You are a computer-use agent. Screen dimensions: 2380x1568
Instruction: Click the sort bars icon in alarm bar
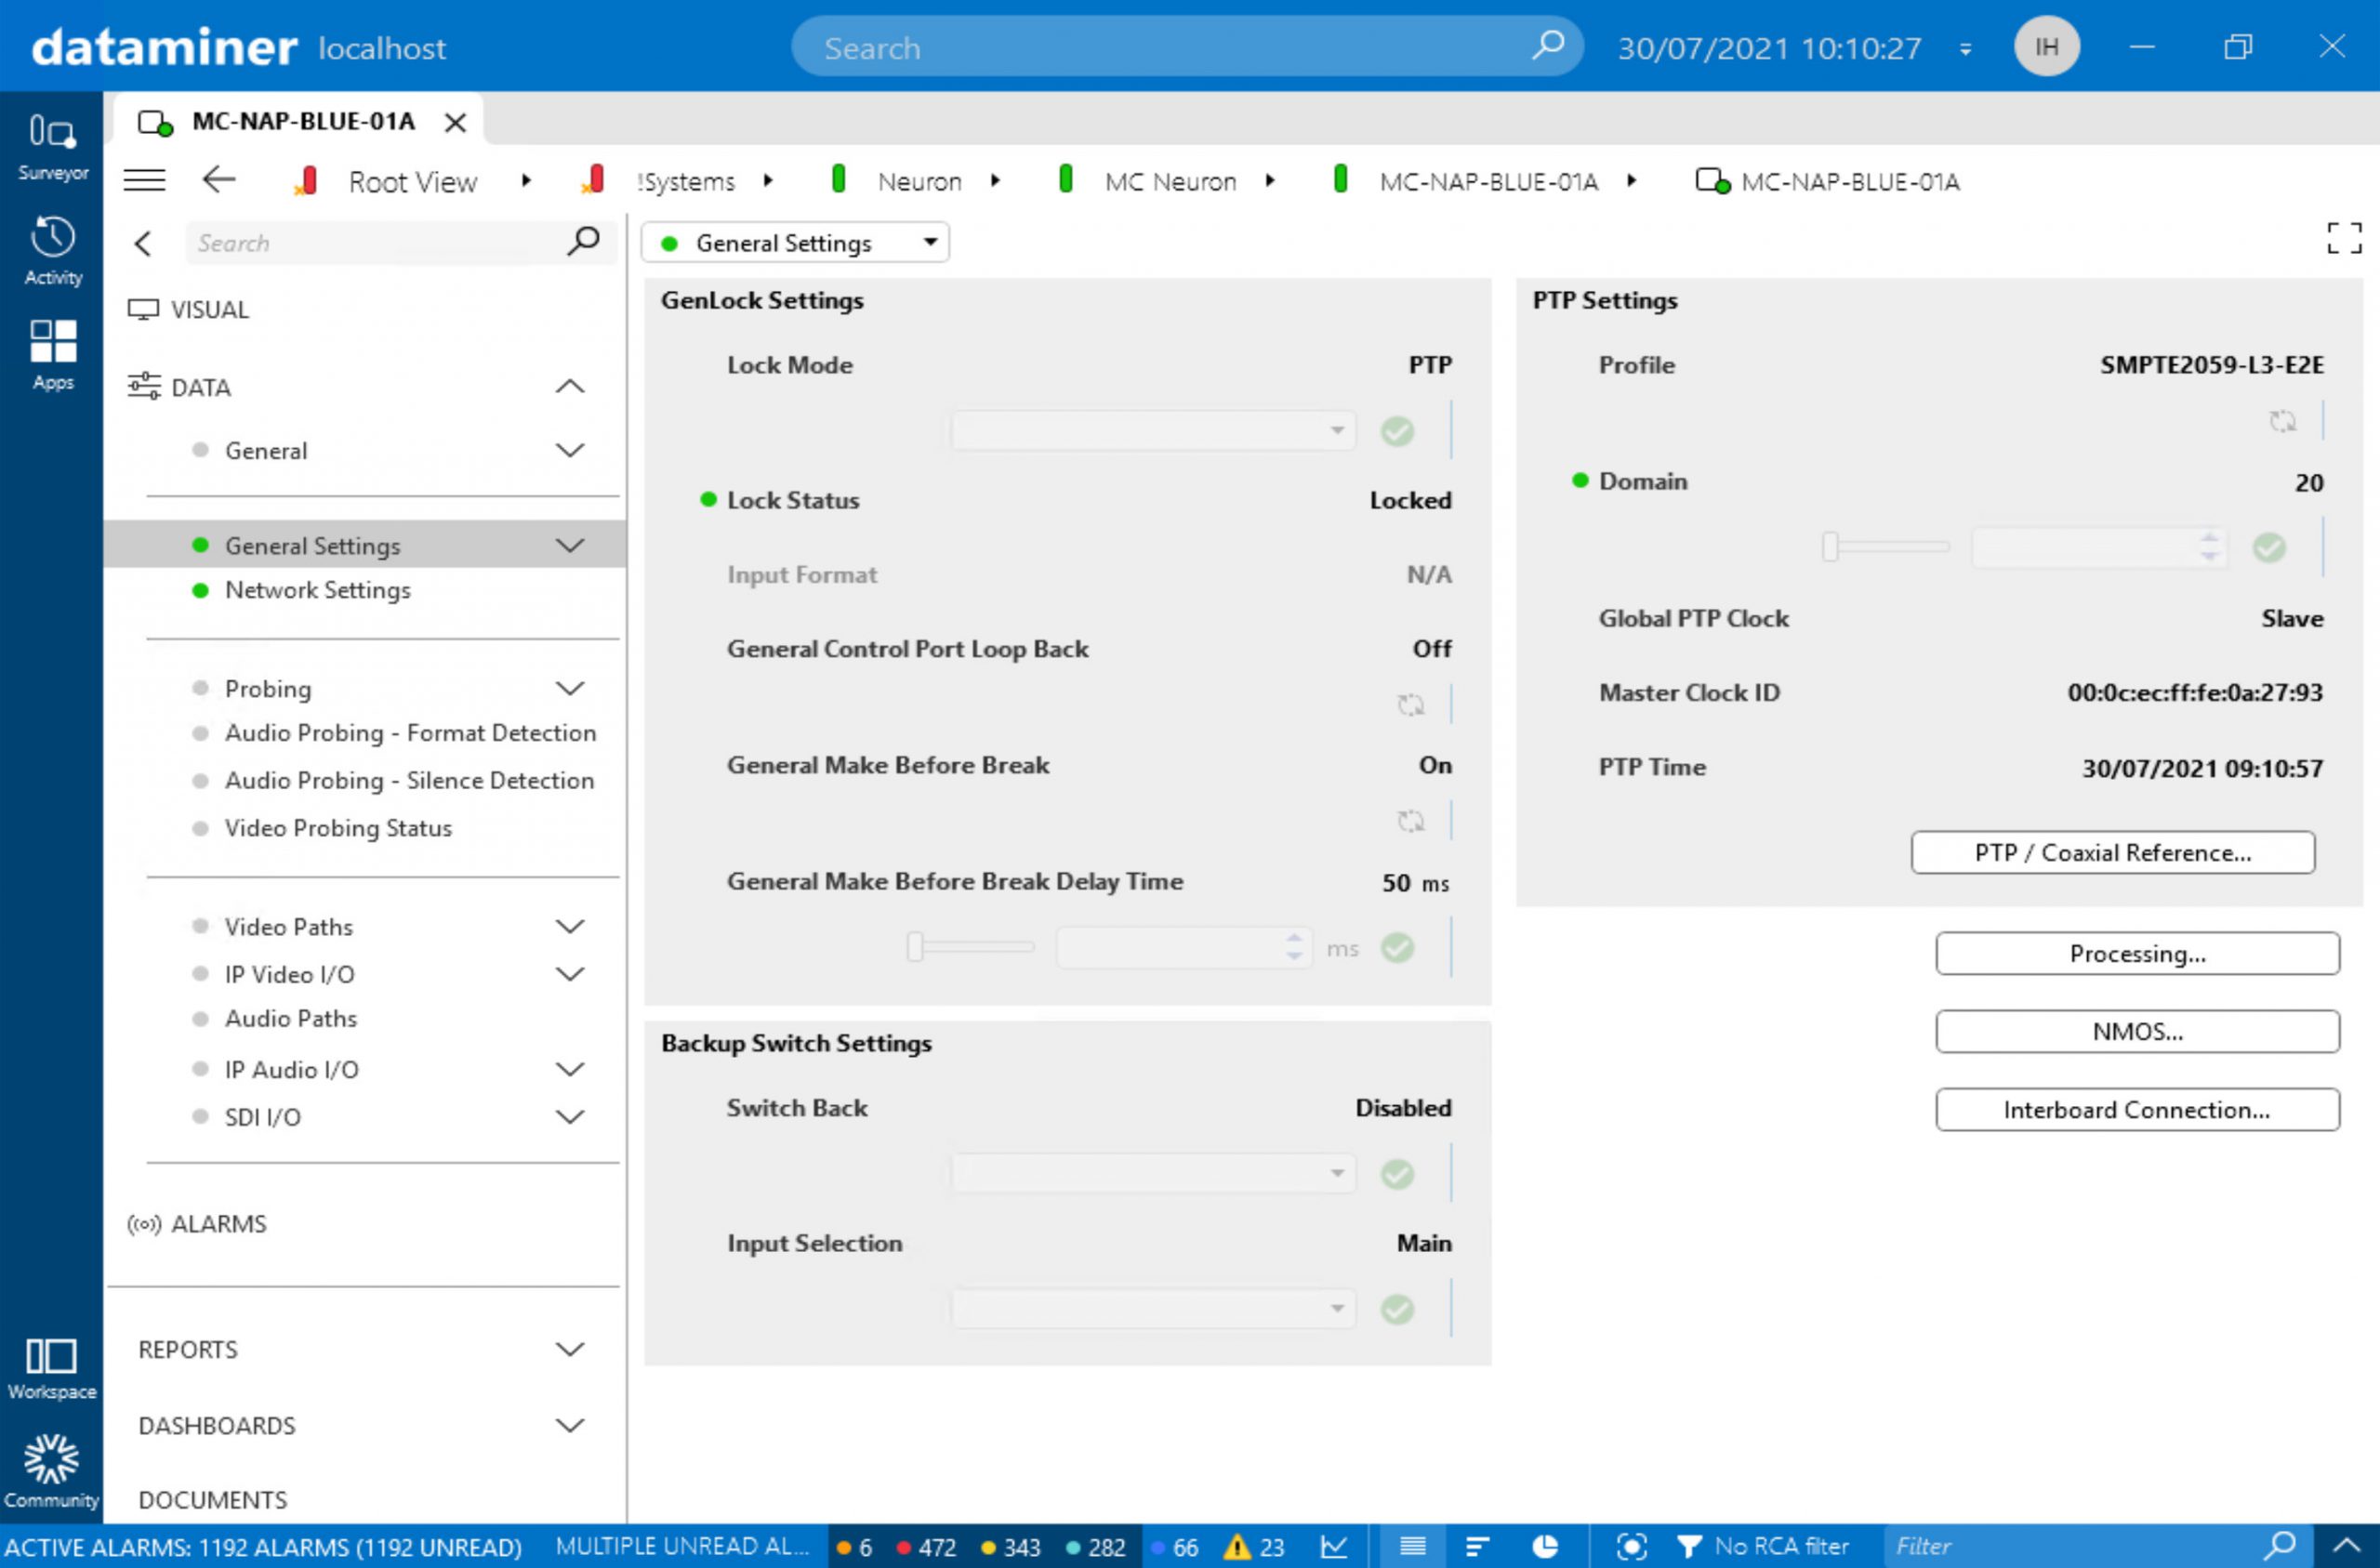1477,1546
